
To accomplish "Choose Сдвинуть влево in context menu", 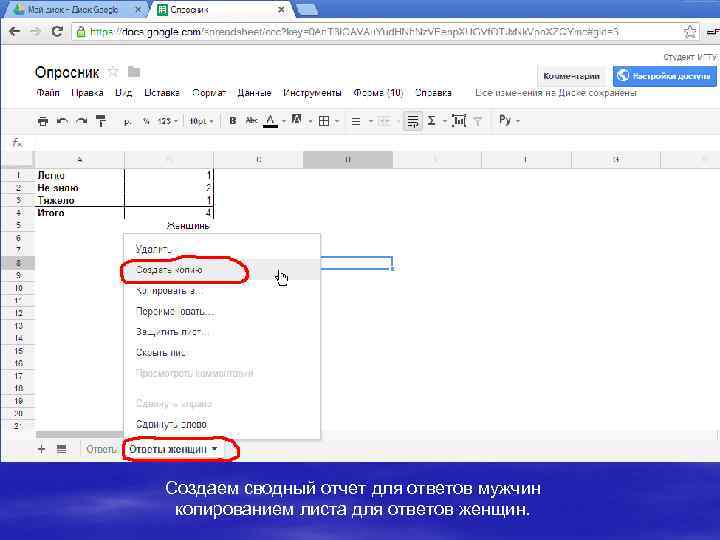I will [x=222, y=424].
